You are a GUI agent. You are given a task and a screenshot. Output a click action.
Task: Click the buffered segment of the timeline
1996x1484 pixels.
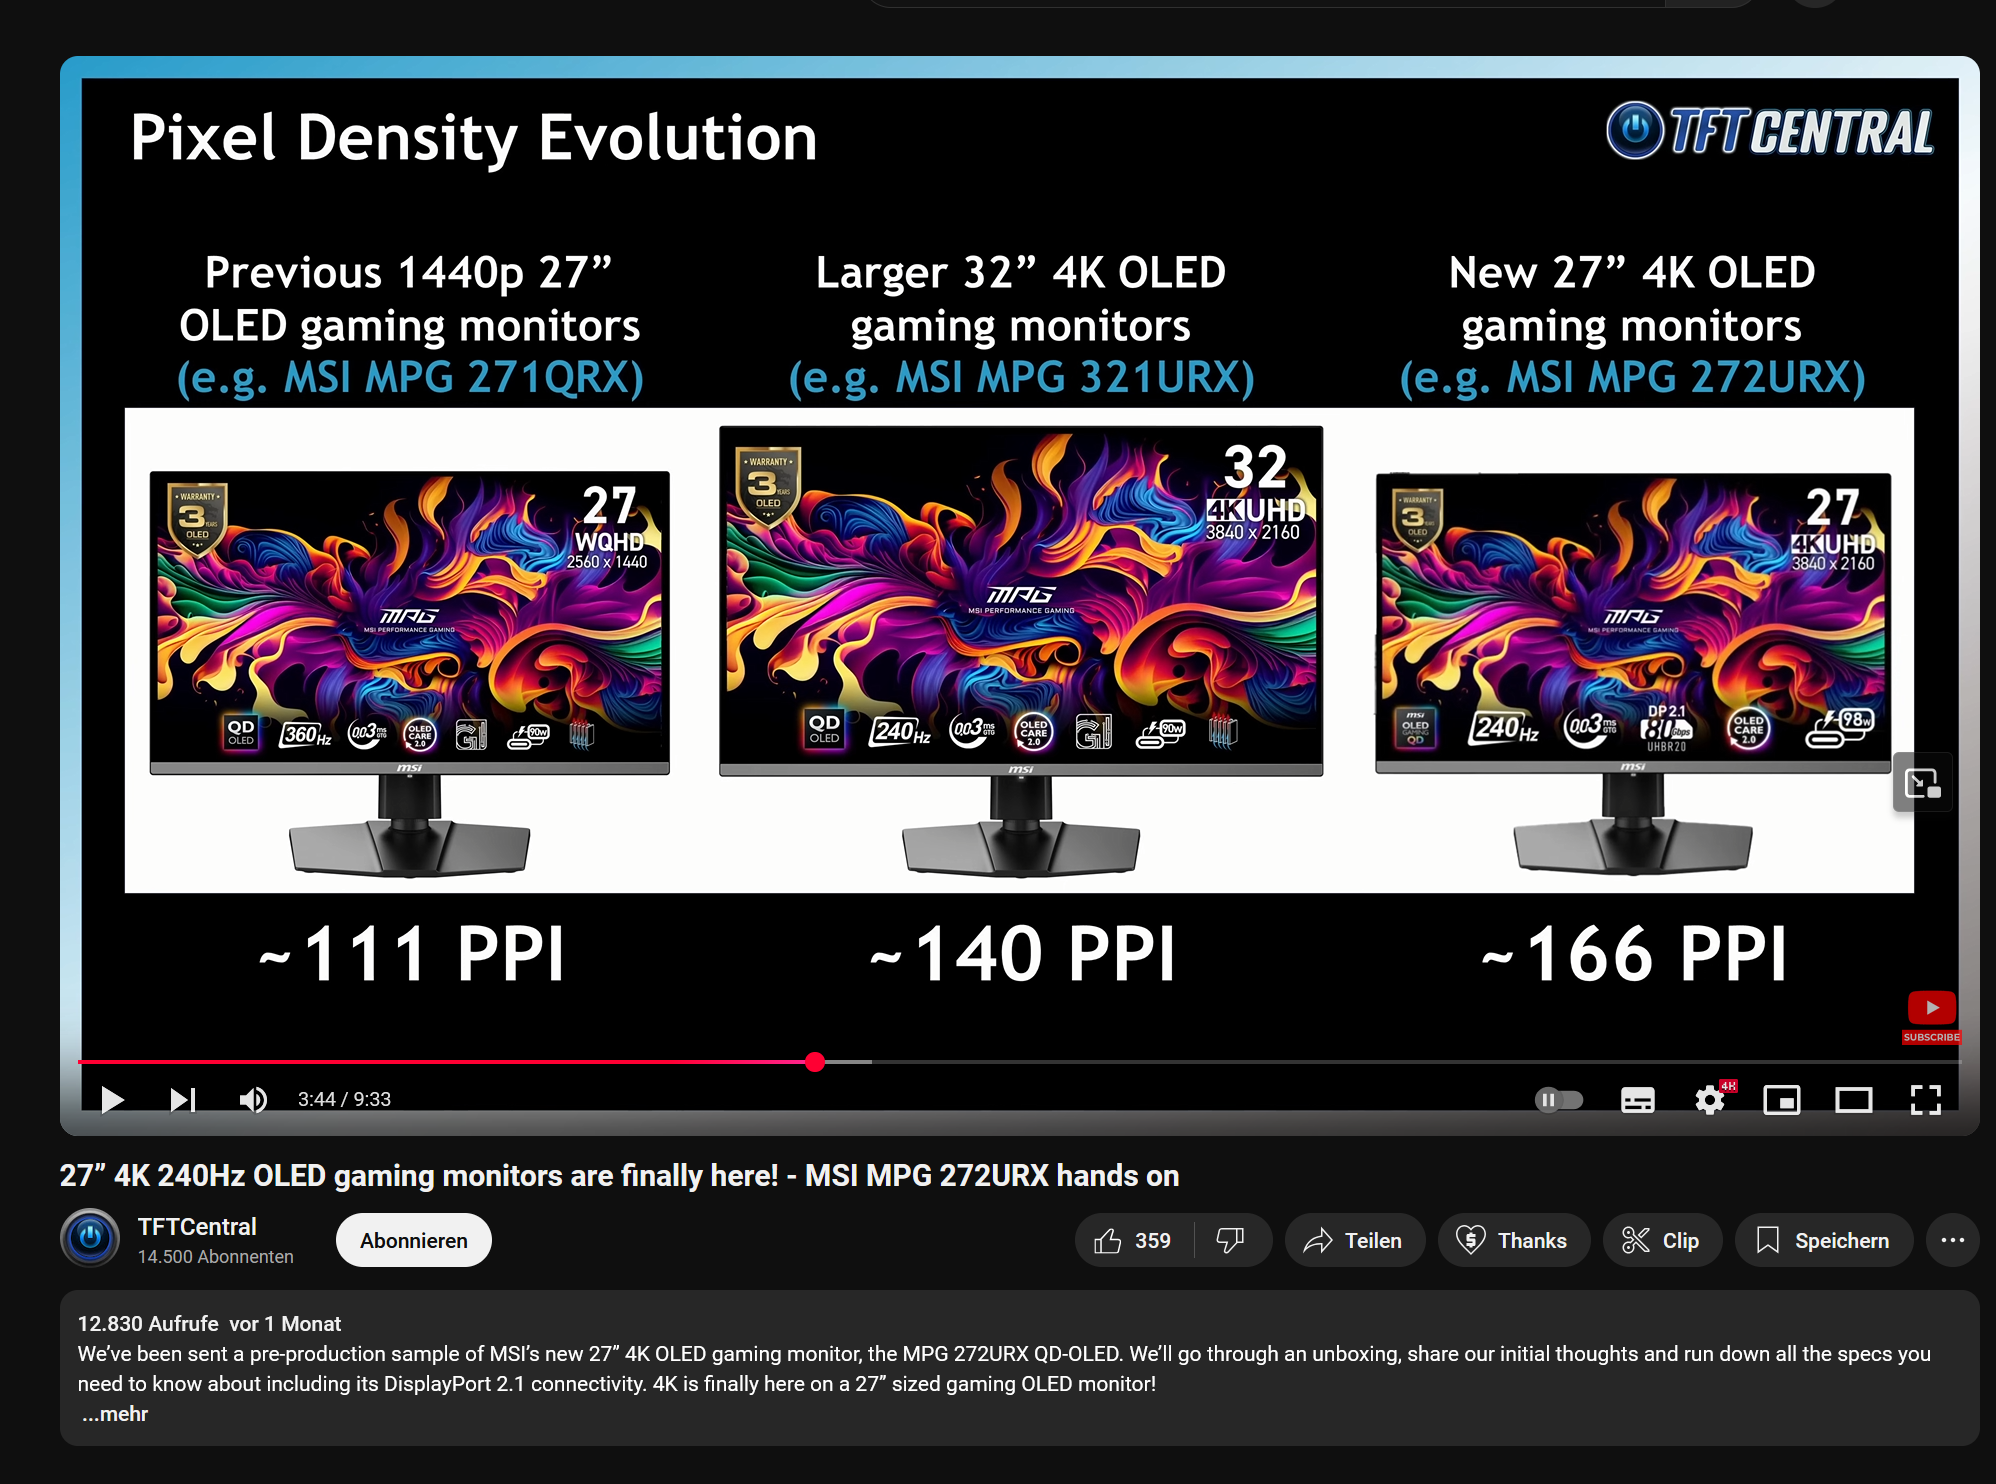point(848,1062)
